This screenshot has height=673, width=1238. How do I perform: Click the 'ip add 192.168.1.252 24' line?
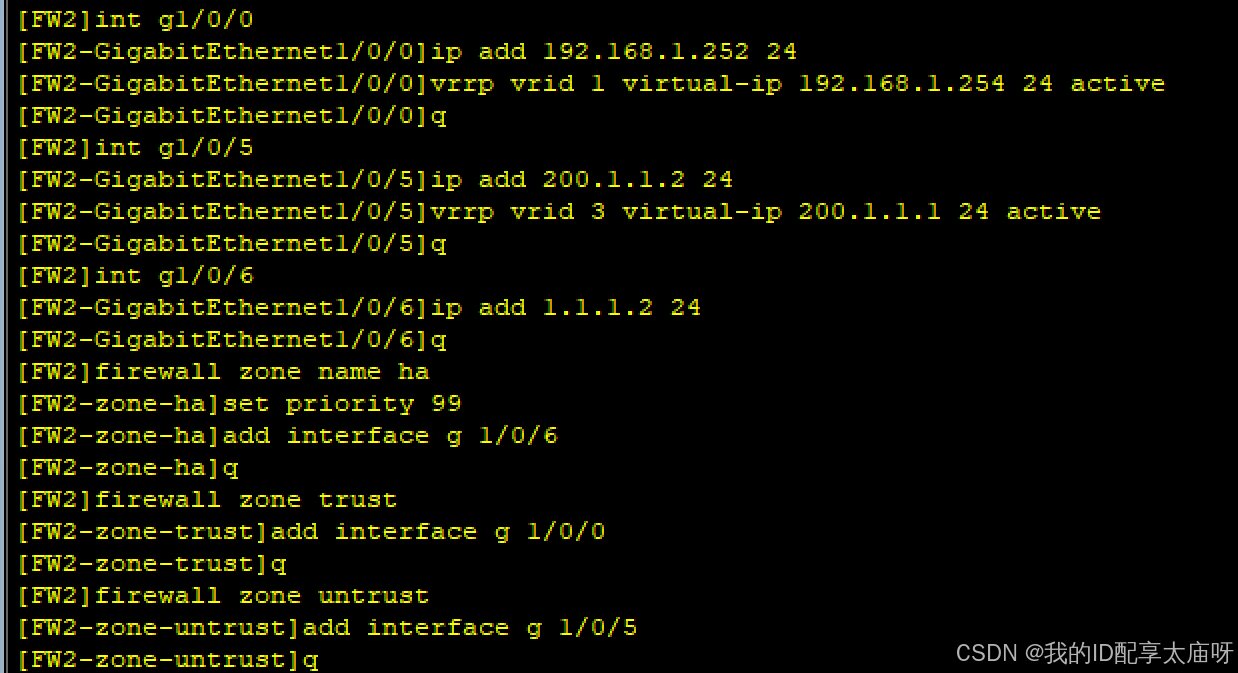pyautogui.click(x=407, y=52)
